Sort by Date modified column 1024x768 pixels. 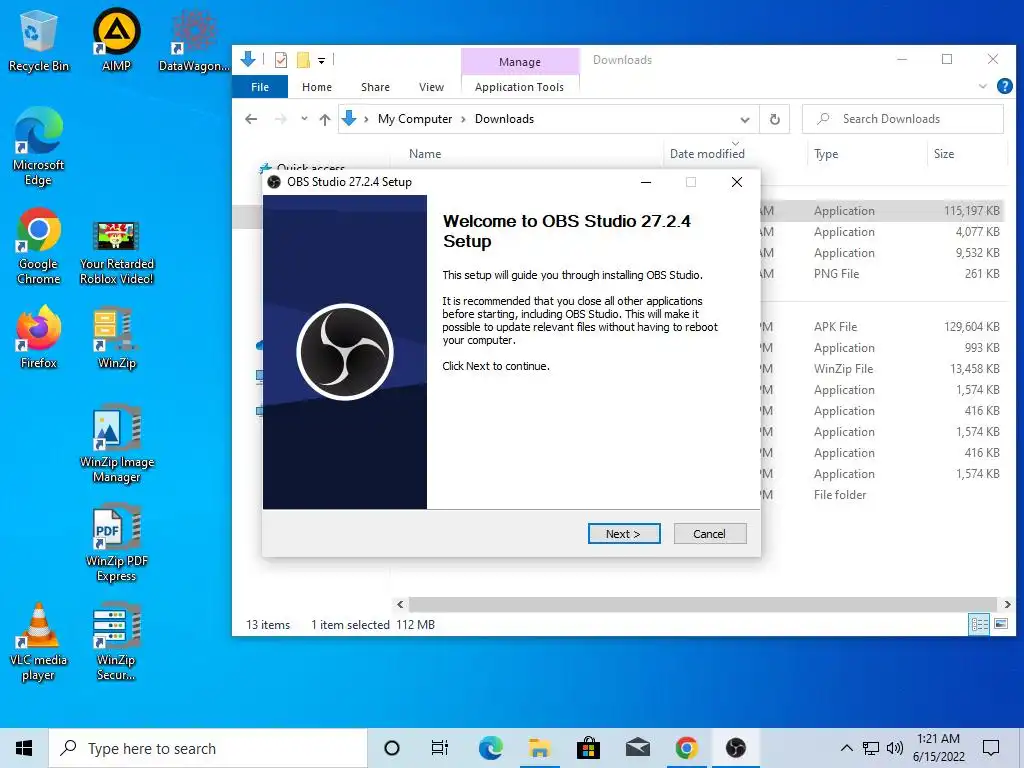[x=707, y=154]
